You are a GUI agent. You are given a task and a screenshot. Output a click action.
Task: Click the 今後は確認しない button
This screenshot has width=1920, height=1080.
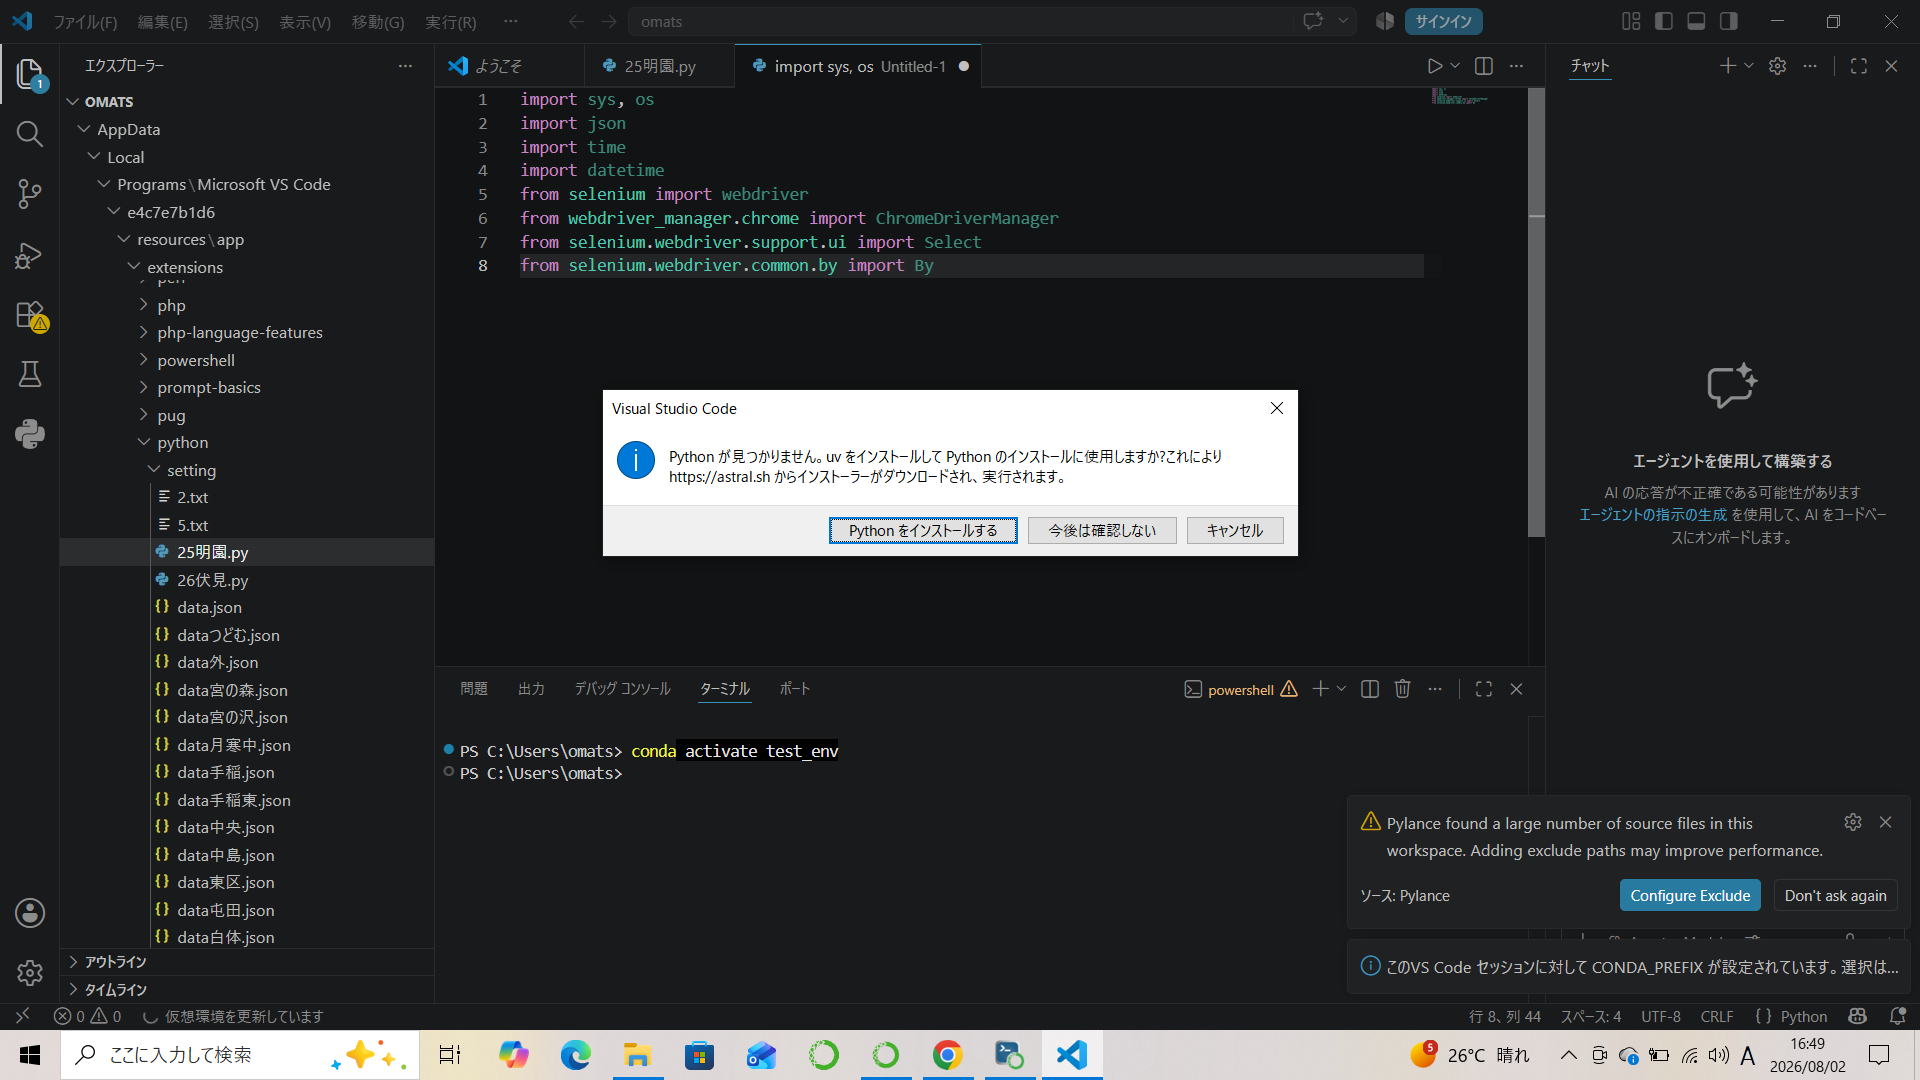click(x=1102, y=530)
